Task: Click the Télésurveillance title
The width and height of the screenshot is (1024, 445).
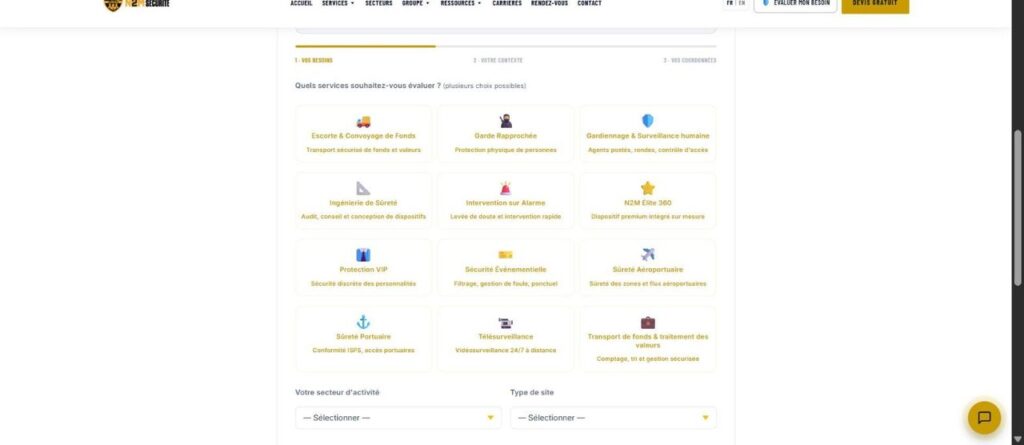Action: 505,337
